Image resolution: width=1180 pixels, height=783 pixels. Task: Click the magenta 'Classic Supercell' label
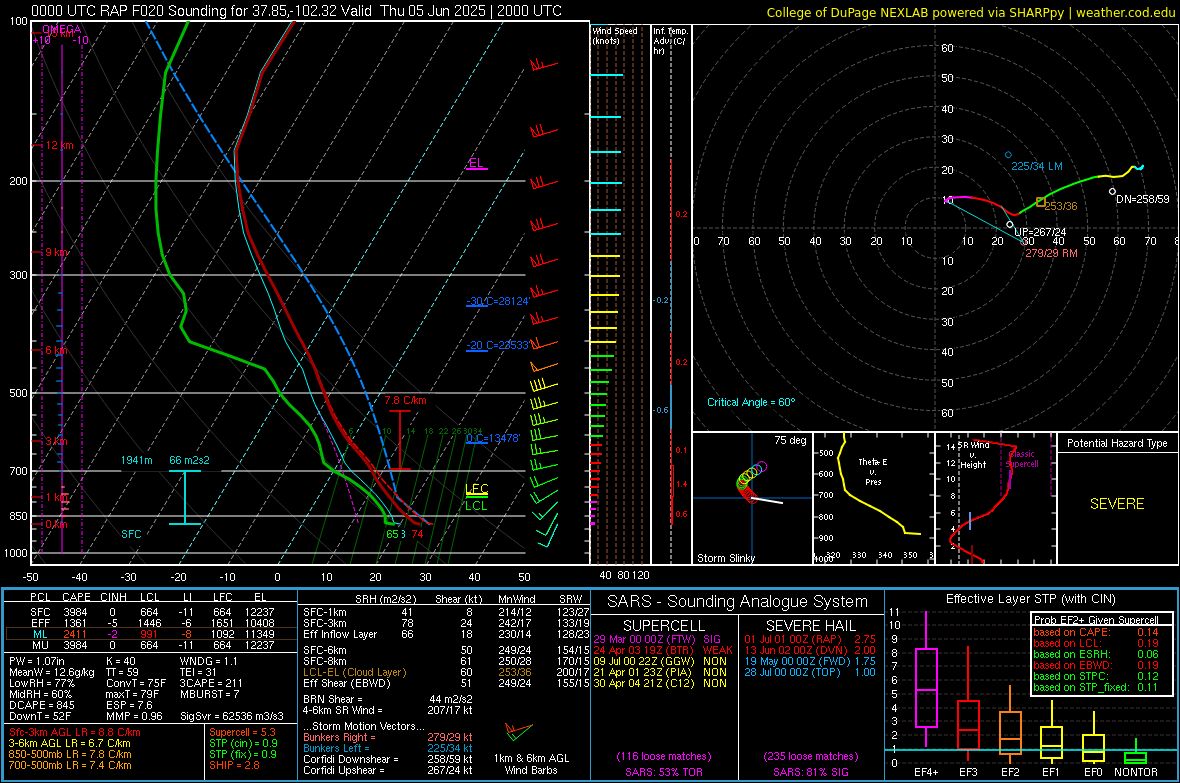[1022, 459]
